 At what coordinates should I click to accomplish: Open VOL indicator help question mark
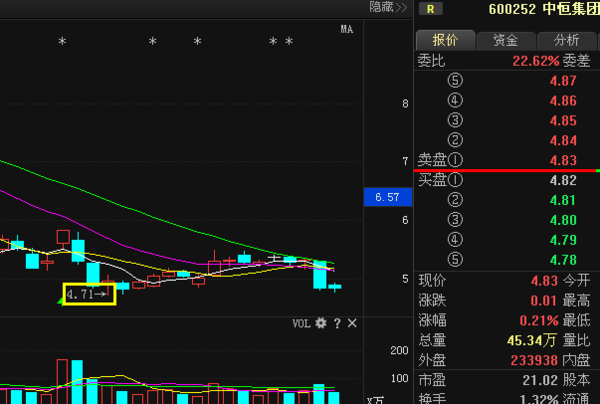pyautogui.click(x=337, y=324)
